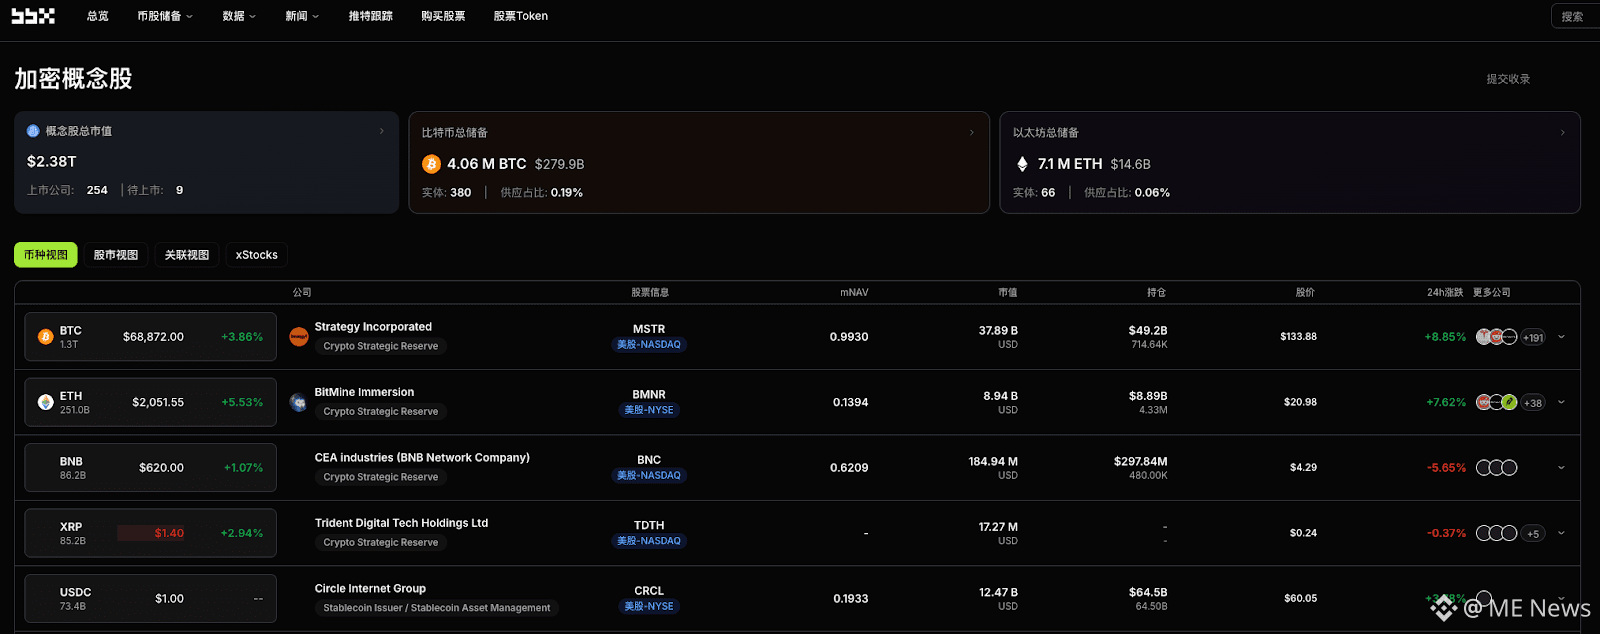Open Bitcoin total reserve card arrow
This screenshot has height=634, width=1600.
[x=971, y=132]
